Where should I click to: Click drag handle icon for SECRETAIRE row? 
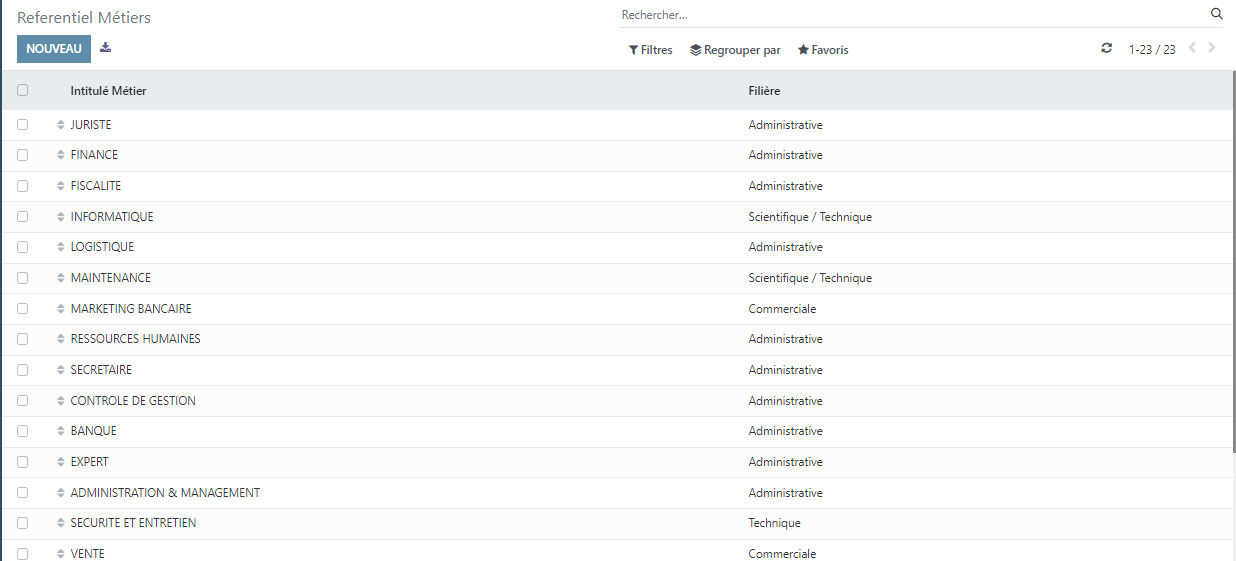60,370
